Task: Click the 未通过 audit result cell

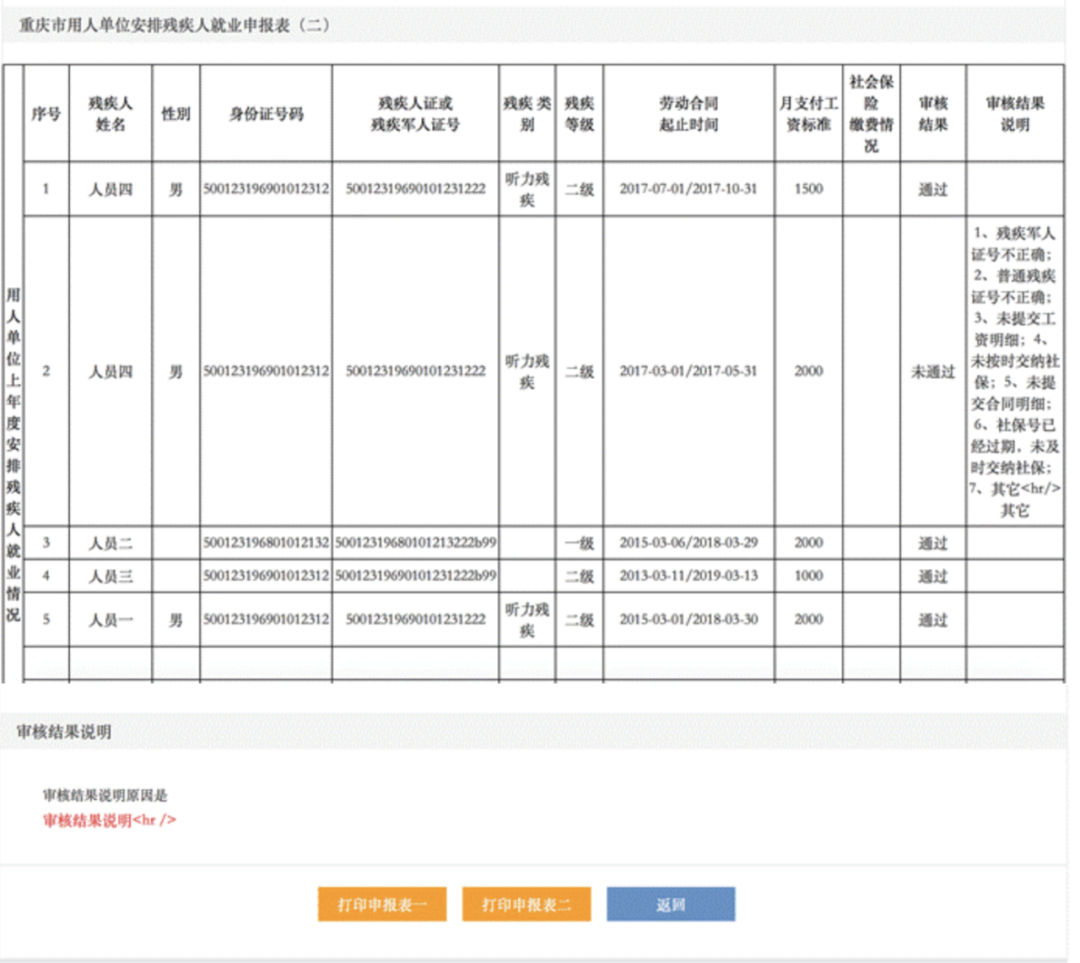Action: click(932, 372)
